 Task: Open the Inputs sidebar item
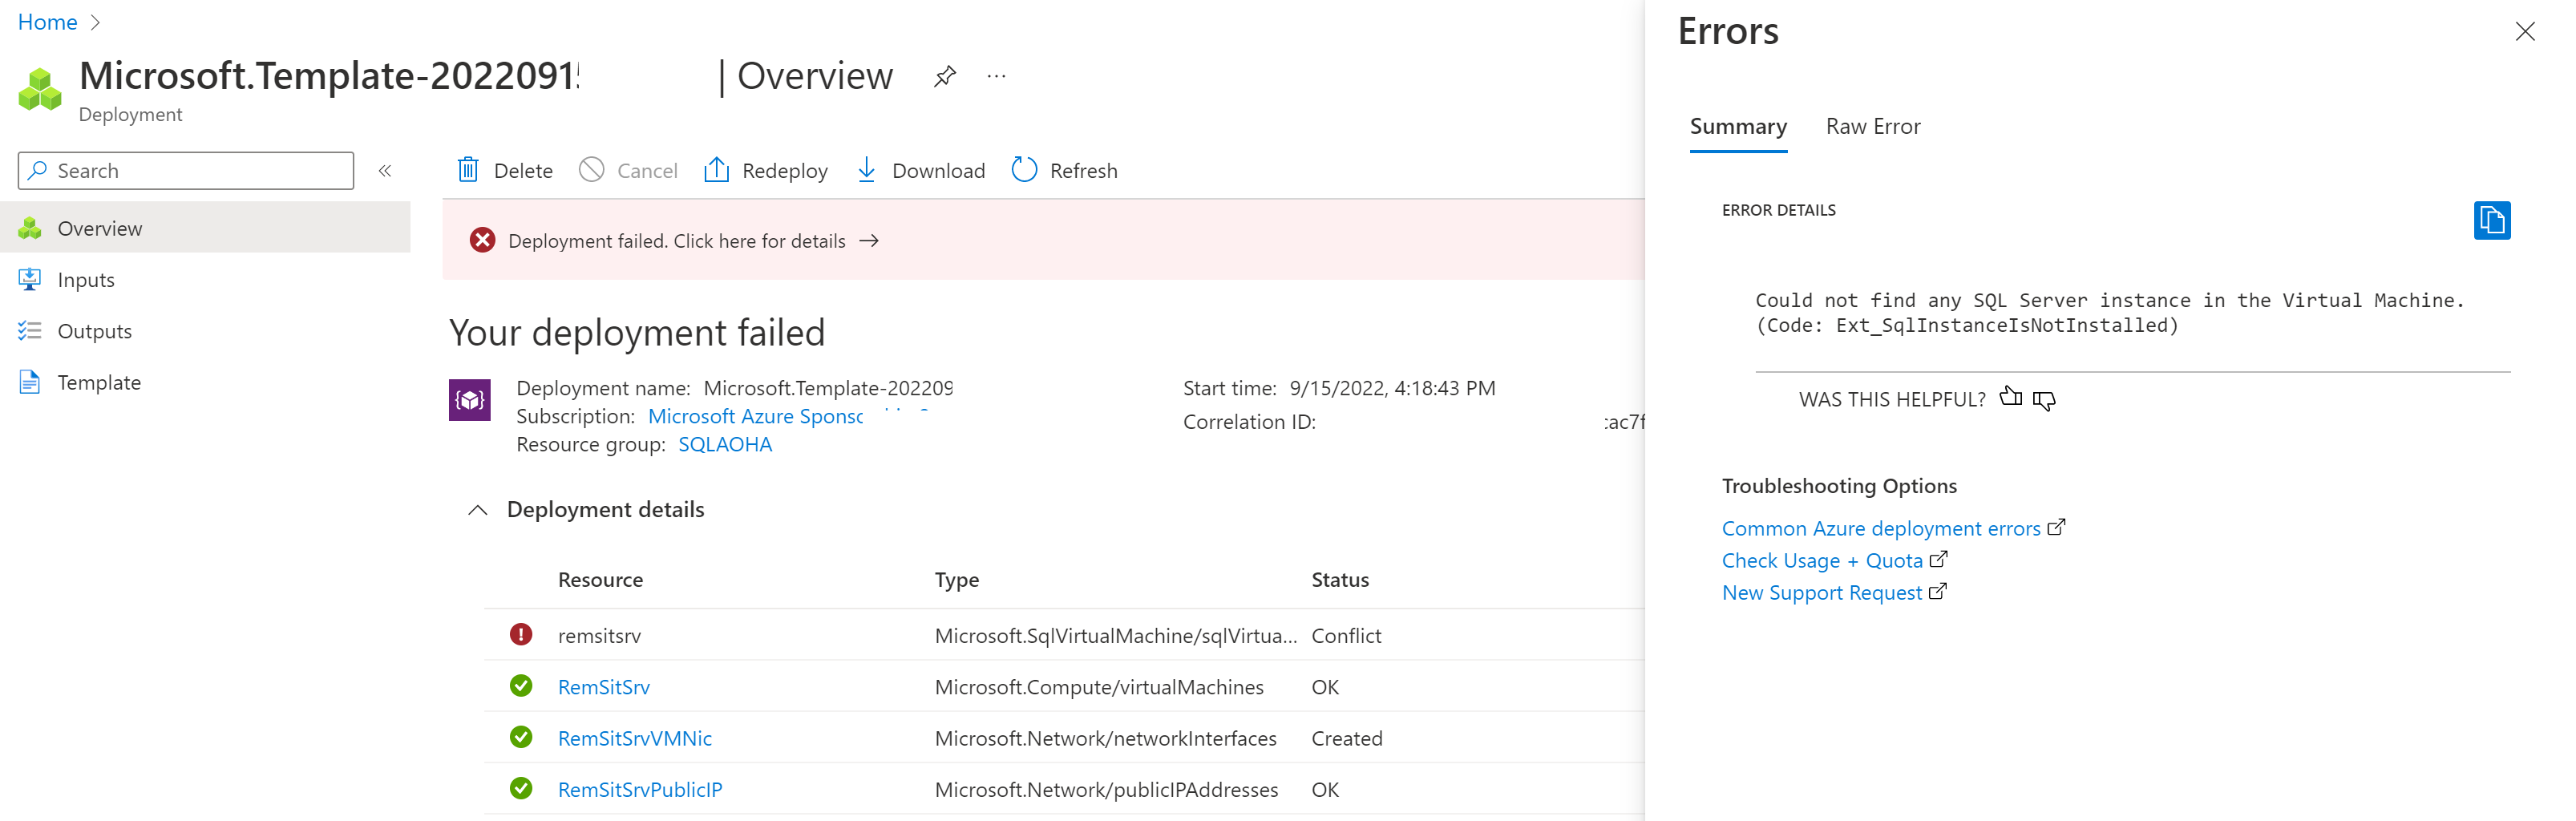[205, 280]
